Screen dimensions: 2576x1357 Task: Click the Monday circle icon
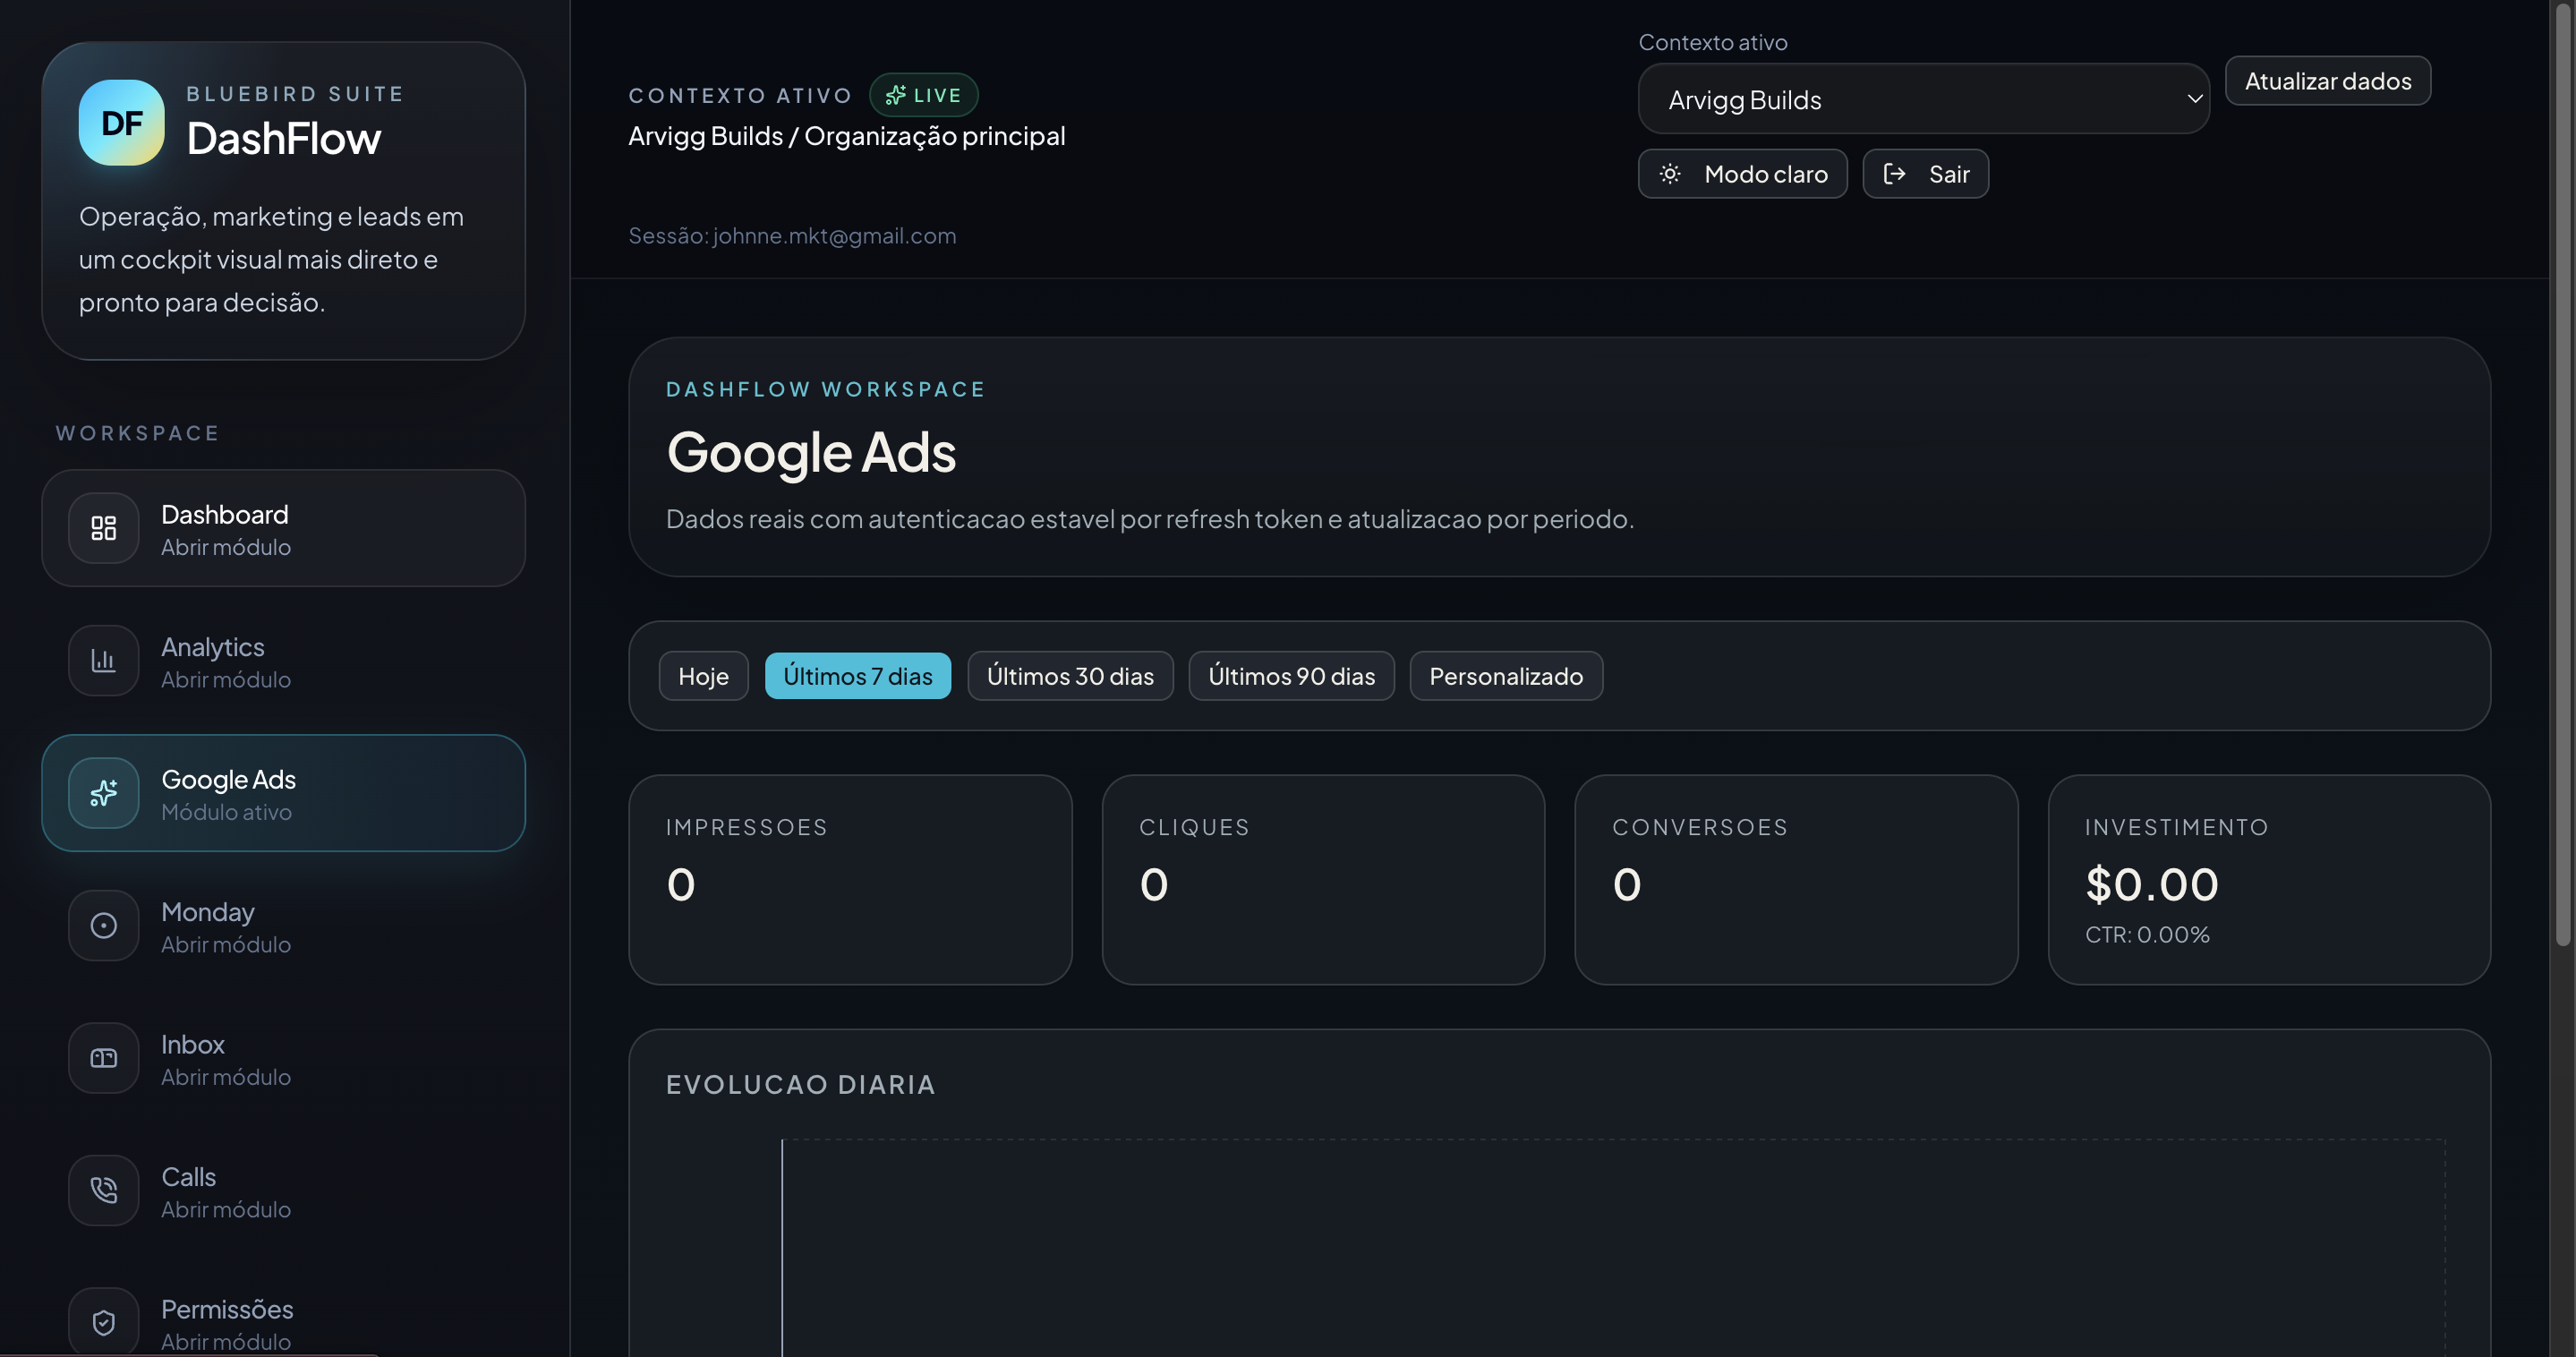click(104, 926)
